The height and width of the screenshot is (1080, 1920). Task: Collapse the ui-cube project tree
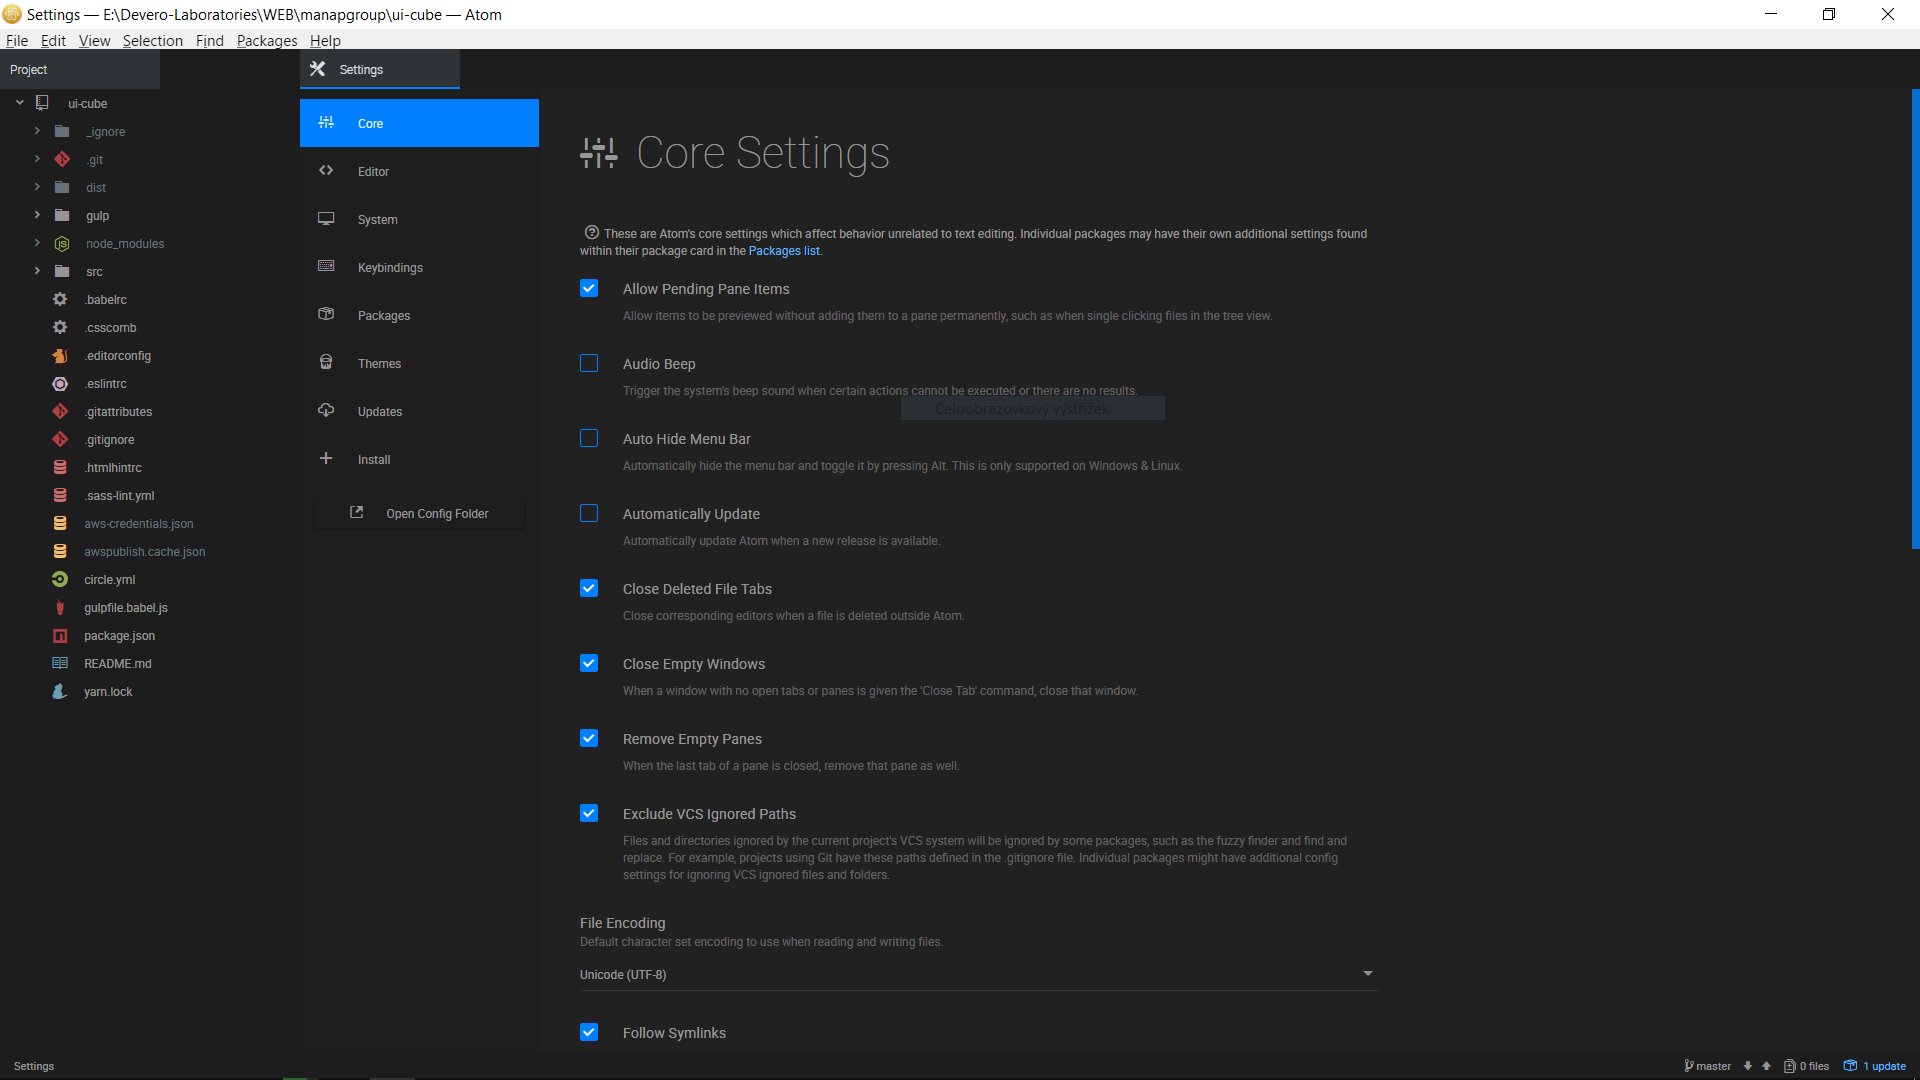(x=18, y=102)
